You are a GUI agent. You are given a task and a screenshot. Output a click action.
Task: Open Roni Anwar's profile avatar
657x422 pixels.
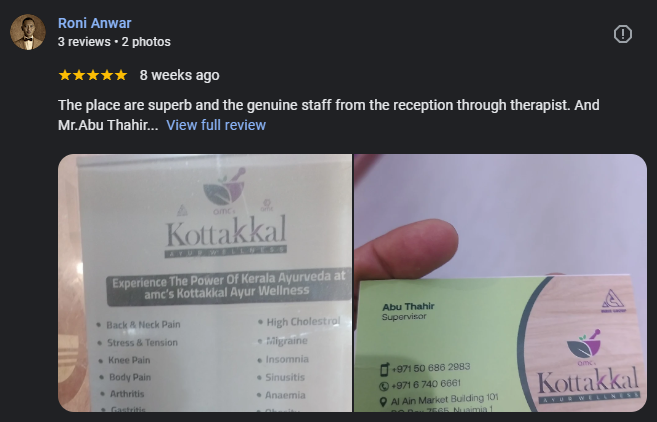tap(28, 32)
